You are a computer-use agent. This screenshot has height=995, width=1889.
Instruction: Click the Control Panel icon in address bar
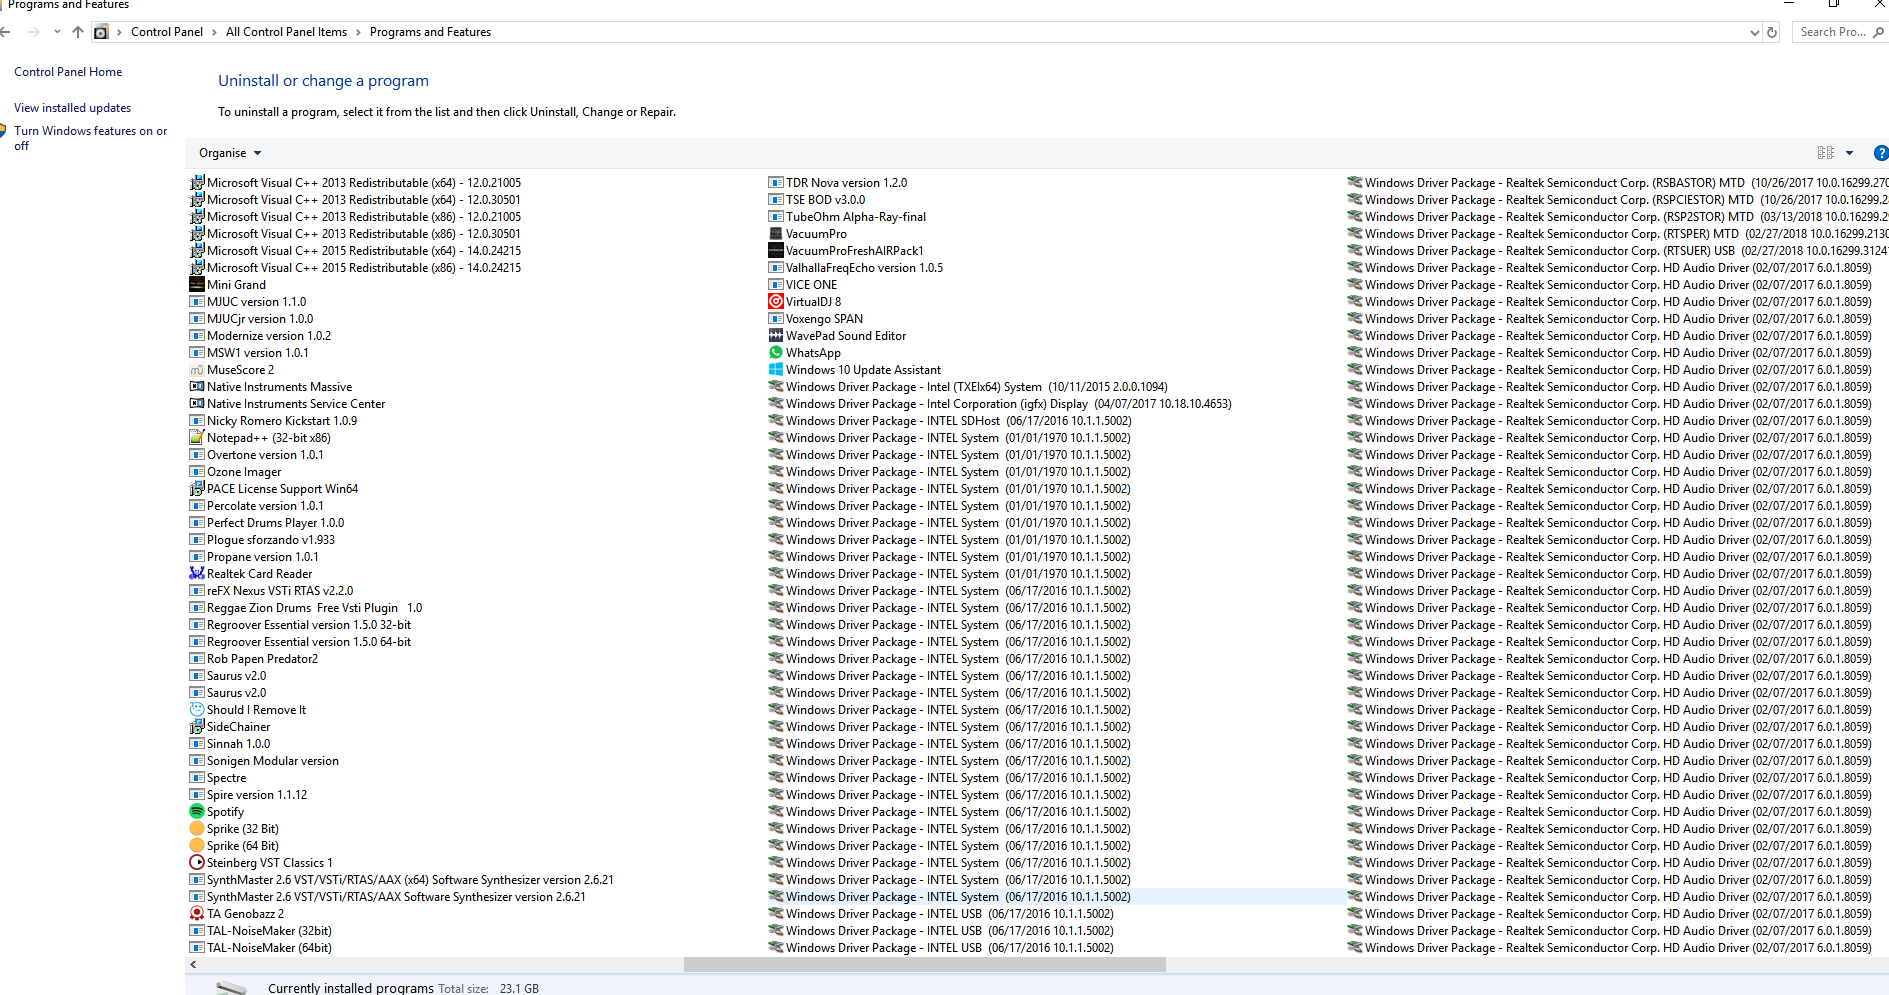(x=101, y=32)
